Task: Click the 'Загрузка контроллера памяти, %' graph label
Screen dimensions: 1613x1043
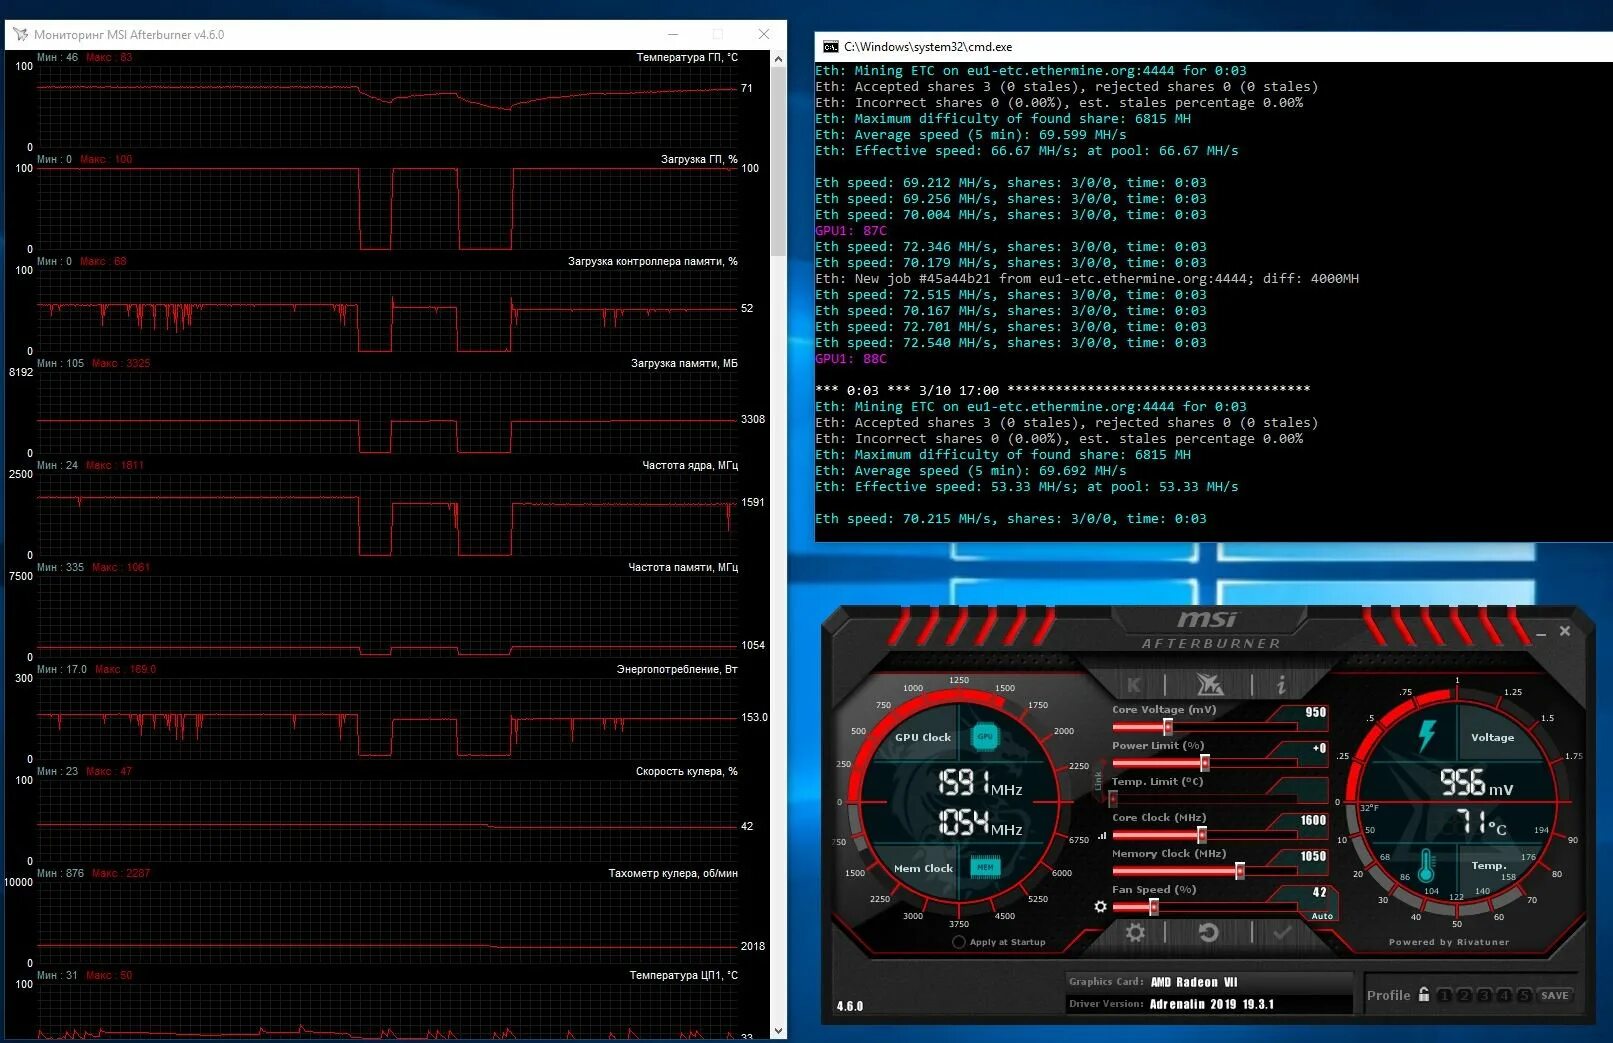Action: pos(653,261)
